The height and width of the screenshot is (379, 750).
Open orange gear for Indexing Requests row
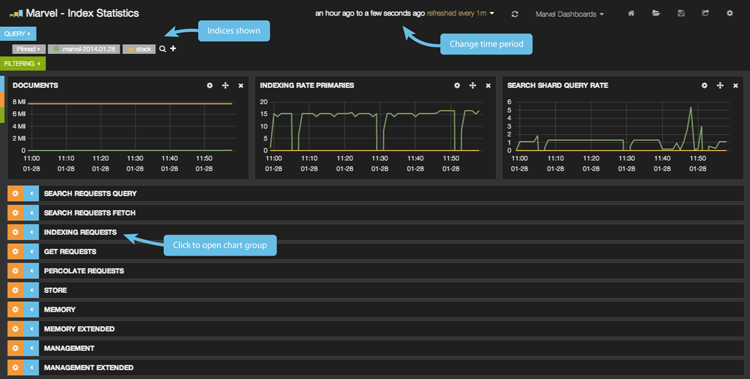point(15,232)
